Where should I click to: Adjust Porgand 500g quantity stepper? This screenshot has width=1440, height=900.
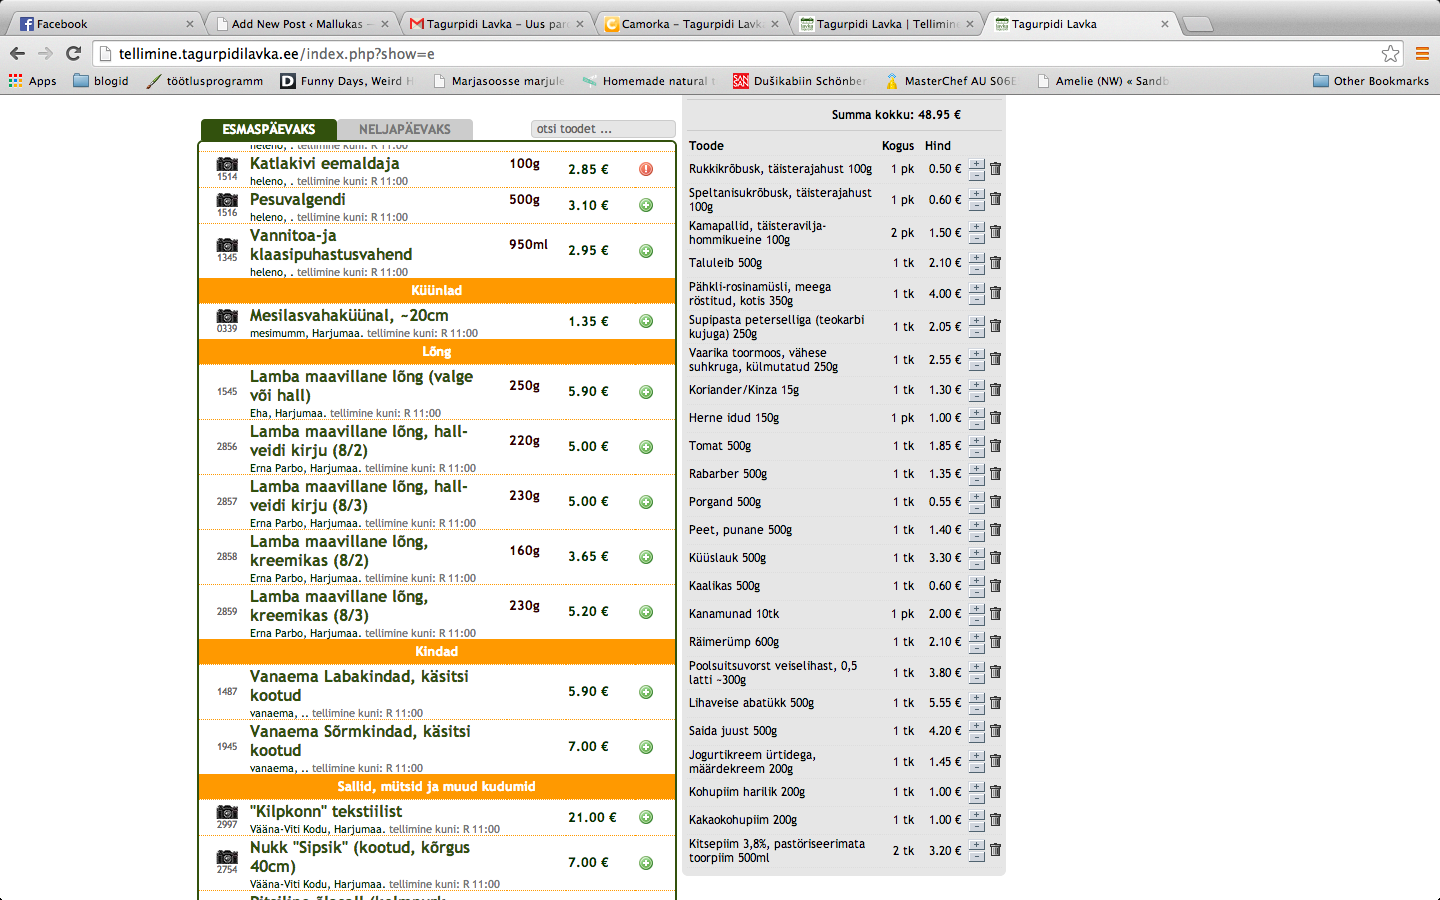(x=977, y=502)
